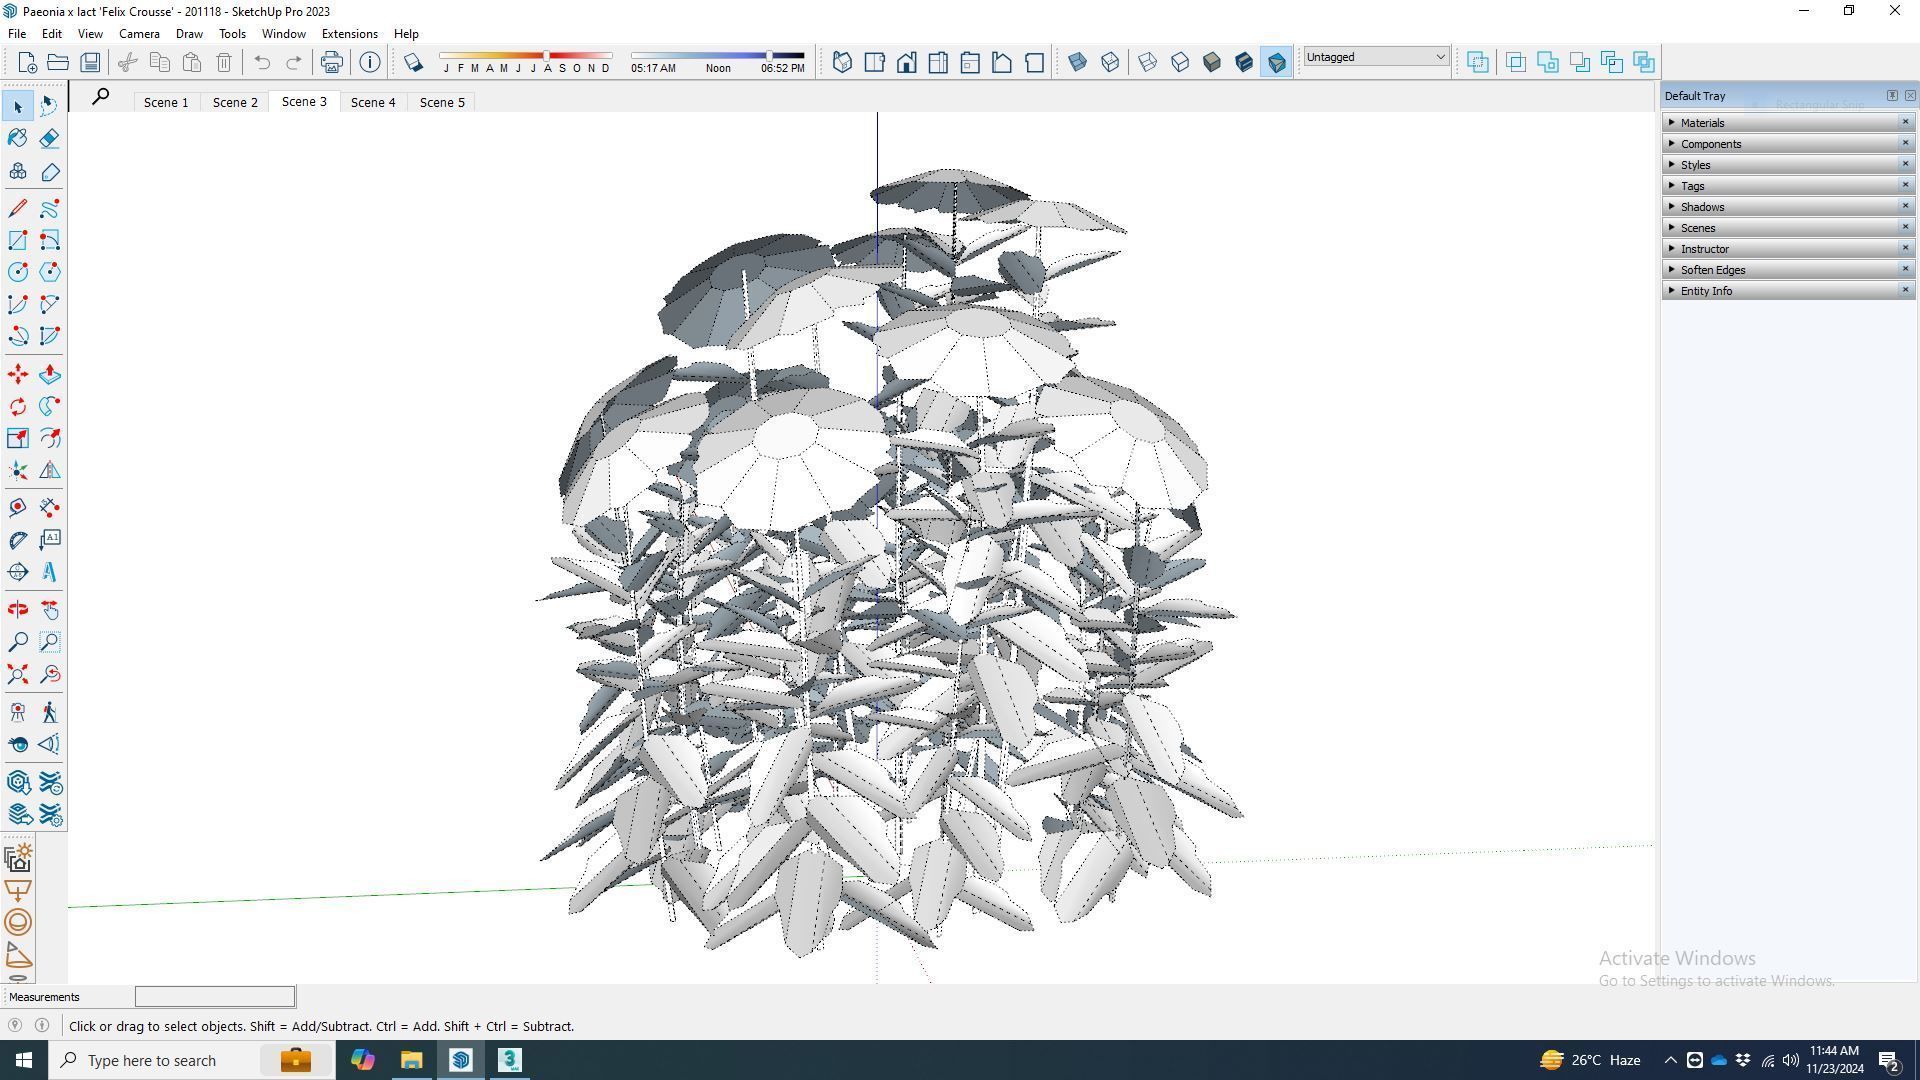1920x1080 pixels.
Task: Select the Line pencil tool
Action: [x=18, y=208]
